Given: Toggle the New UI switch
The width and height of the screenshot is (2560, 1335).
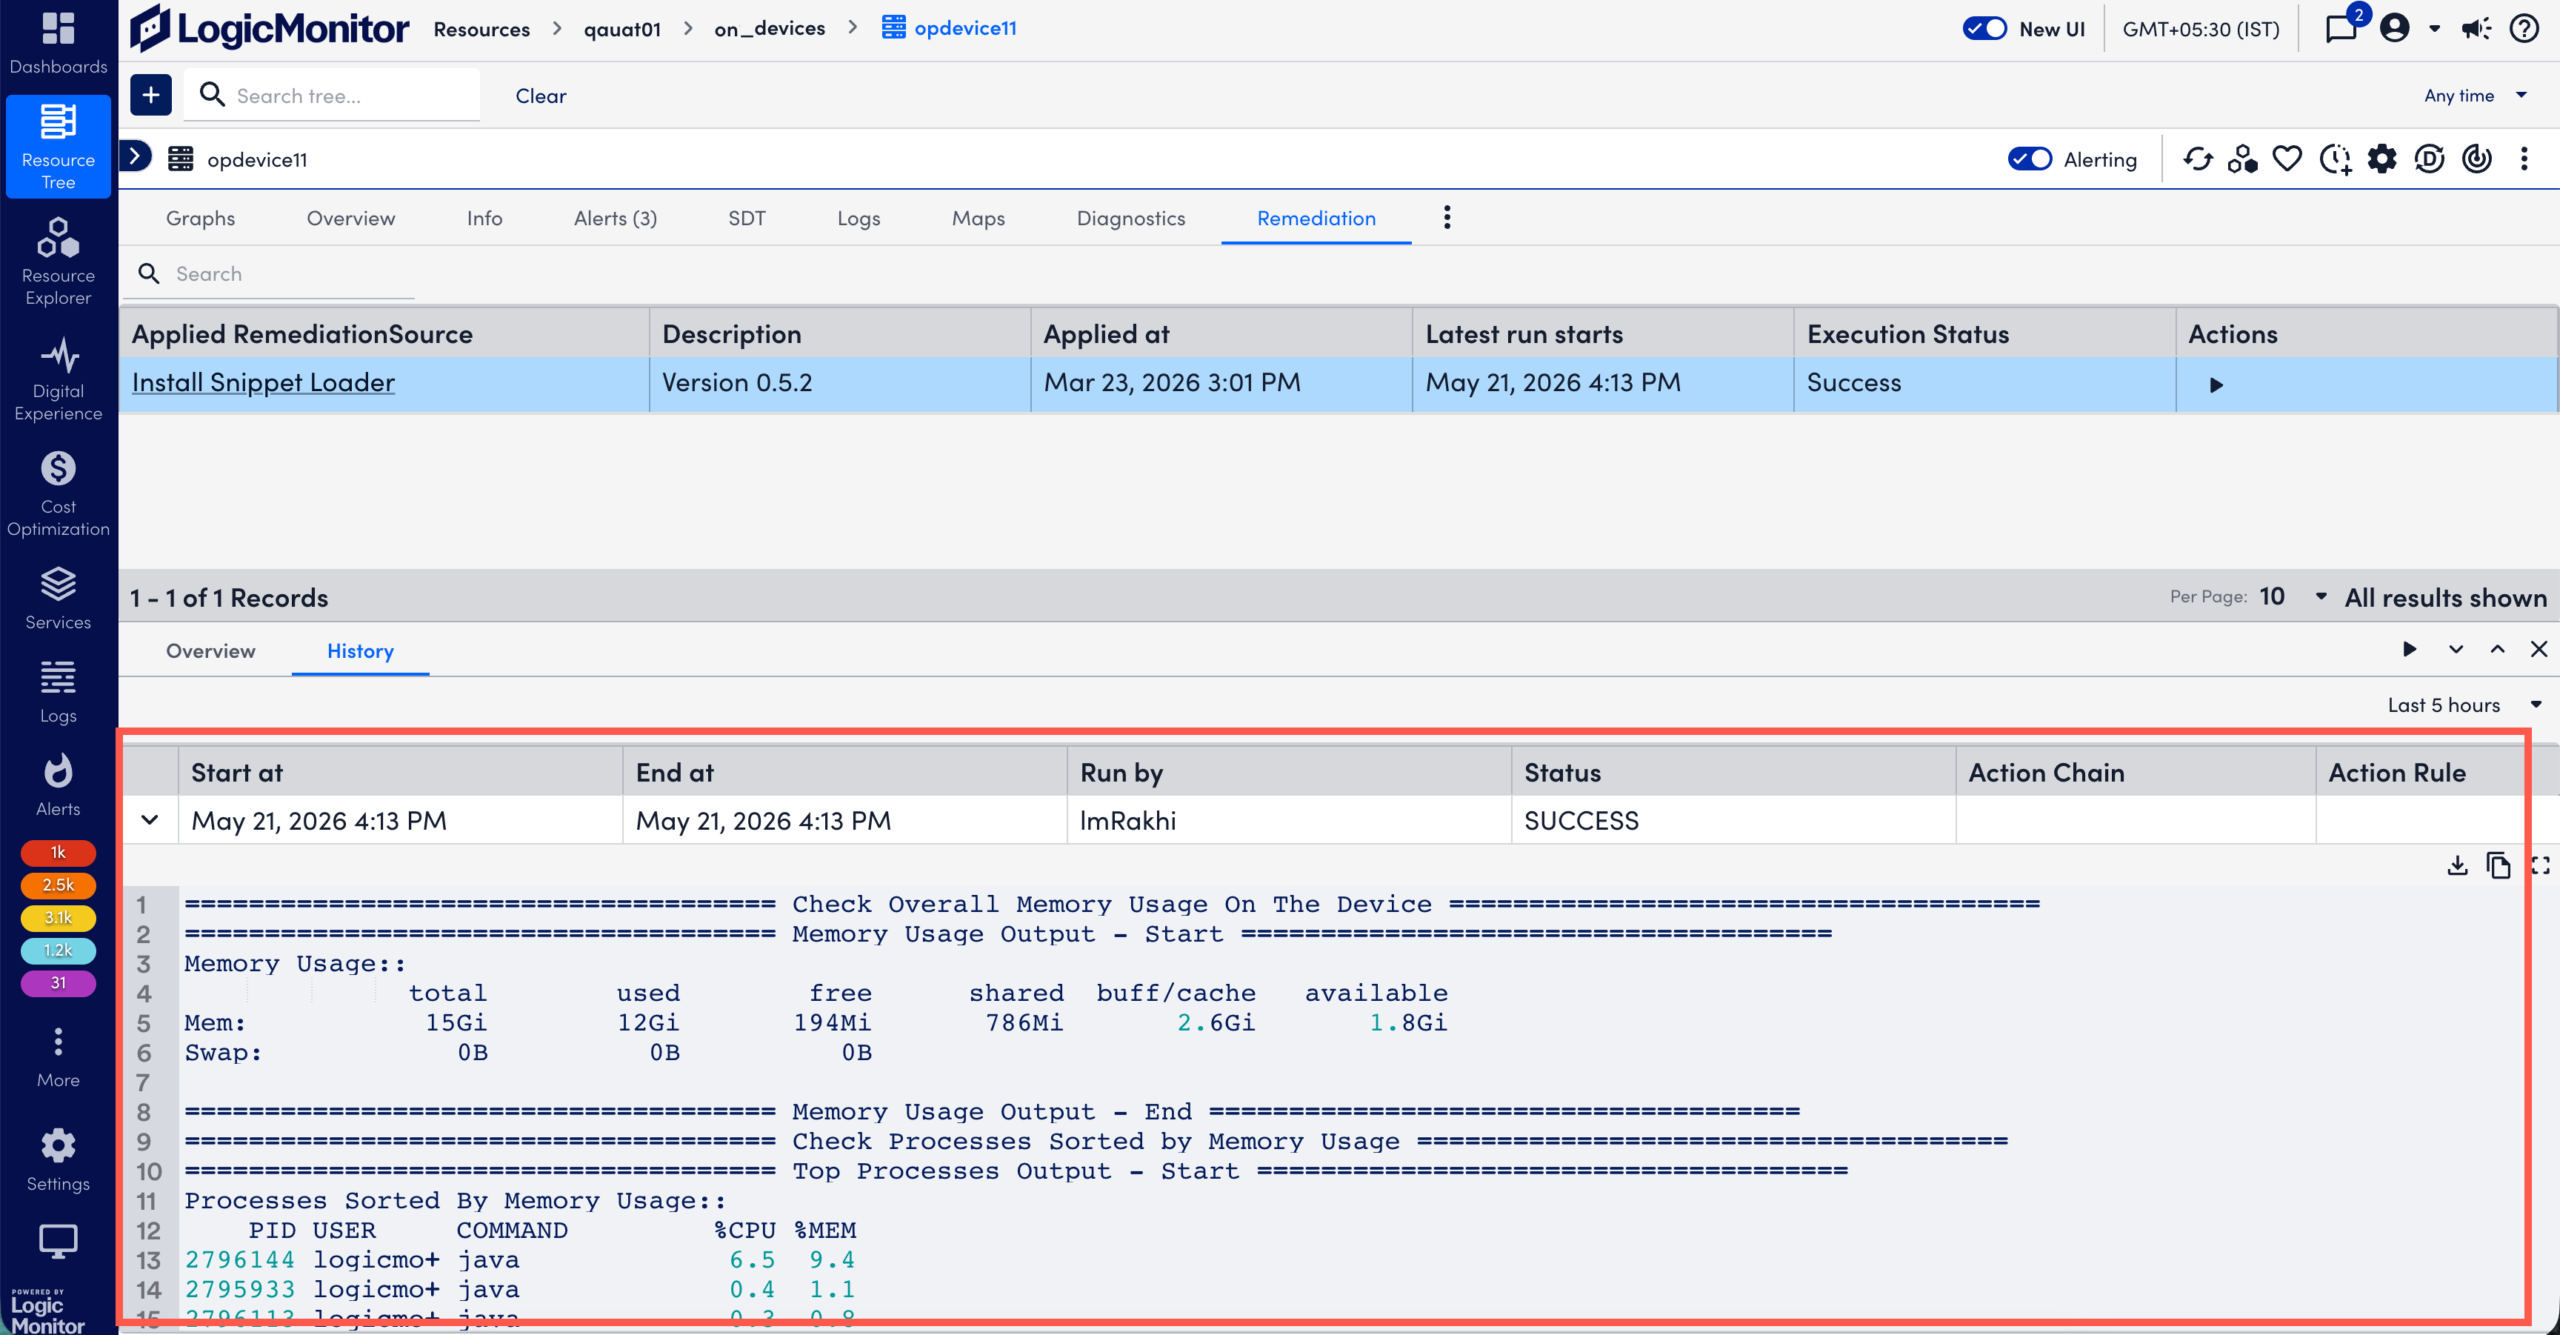Looking at the screenshot, I should point(1984,28).
